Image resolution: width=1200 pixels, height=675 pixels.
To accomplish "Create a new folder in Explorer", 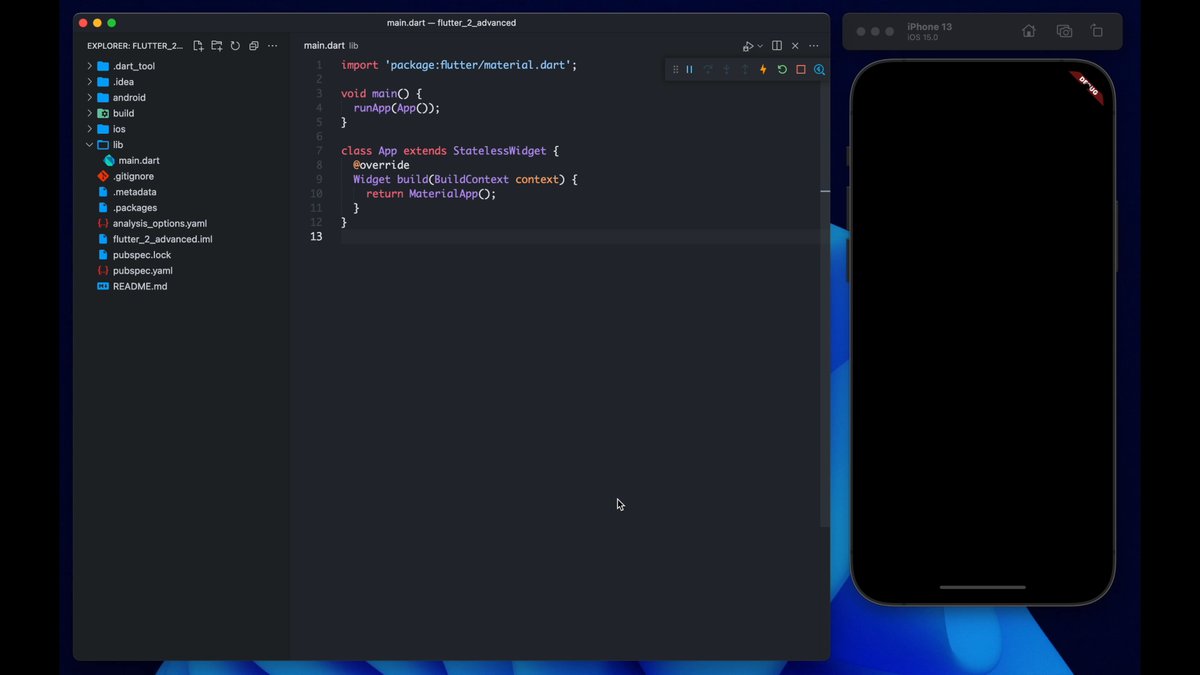I will point(217,46).
